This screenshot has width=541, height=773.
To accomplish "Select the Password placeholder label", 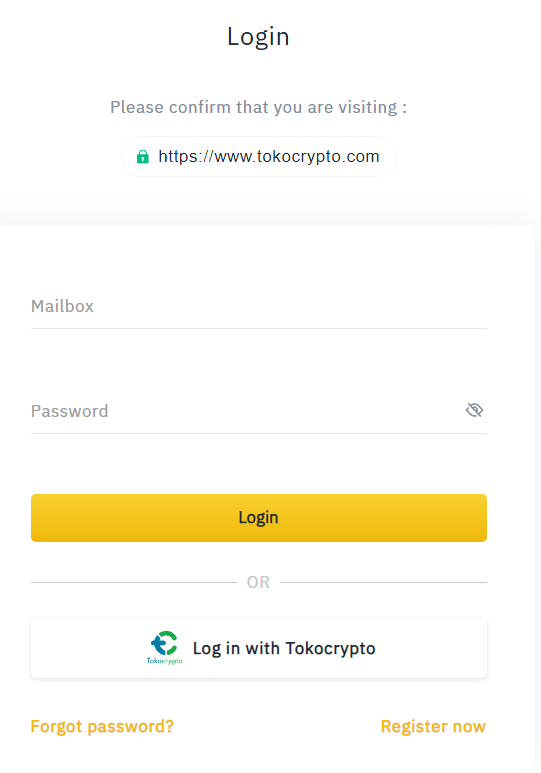I will click(70, 411).
